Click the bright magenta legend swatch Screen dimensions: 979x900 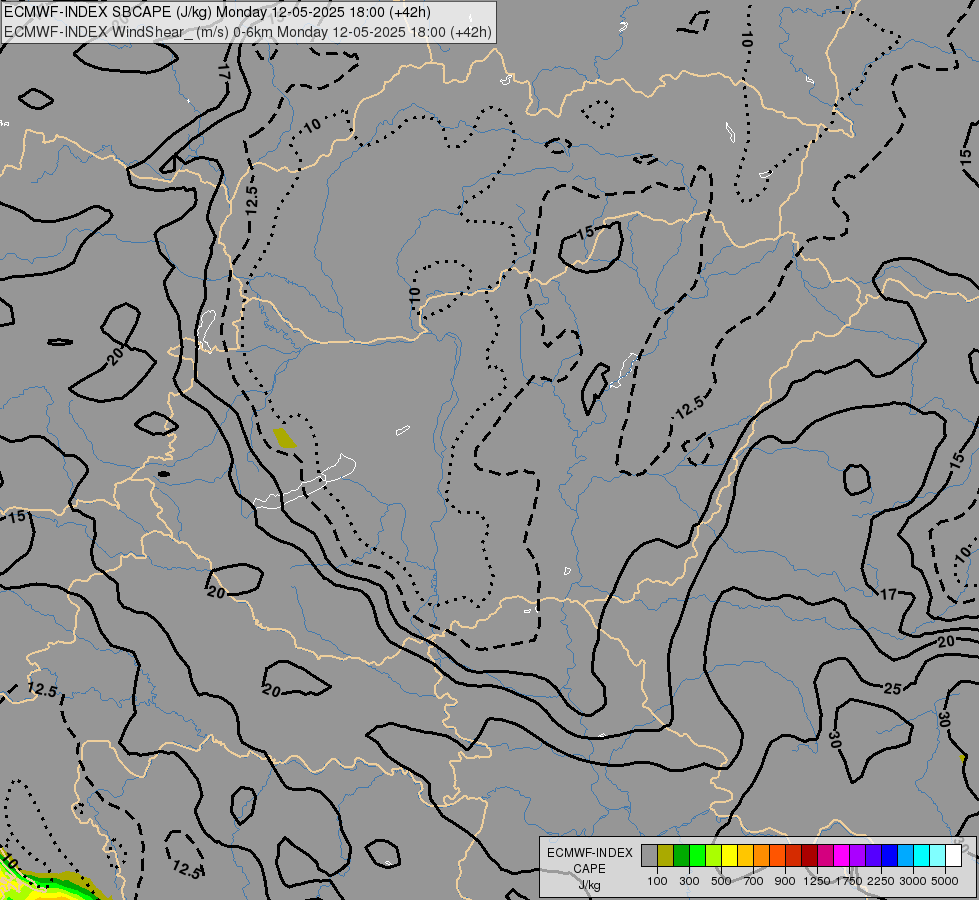click(x=841, y=856)
